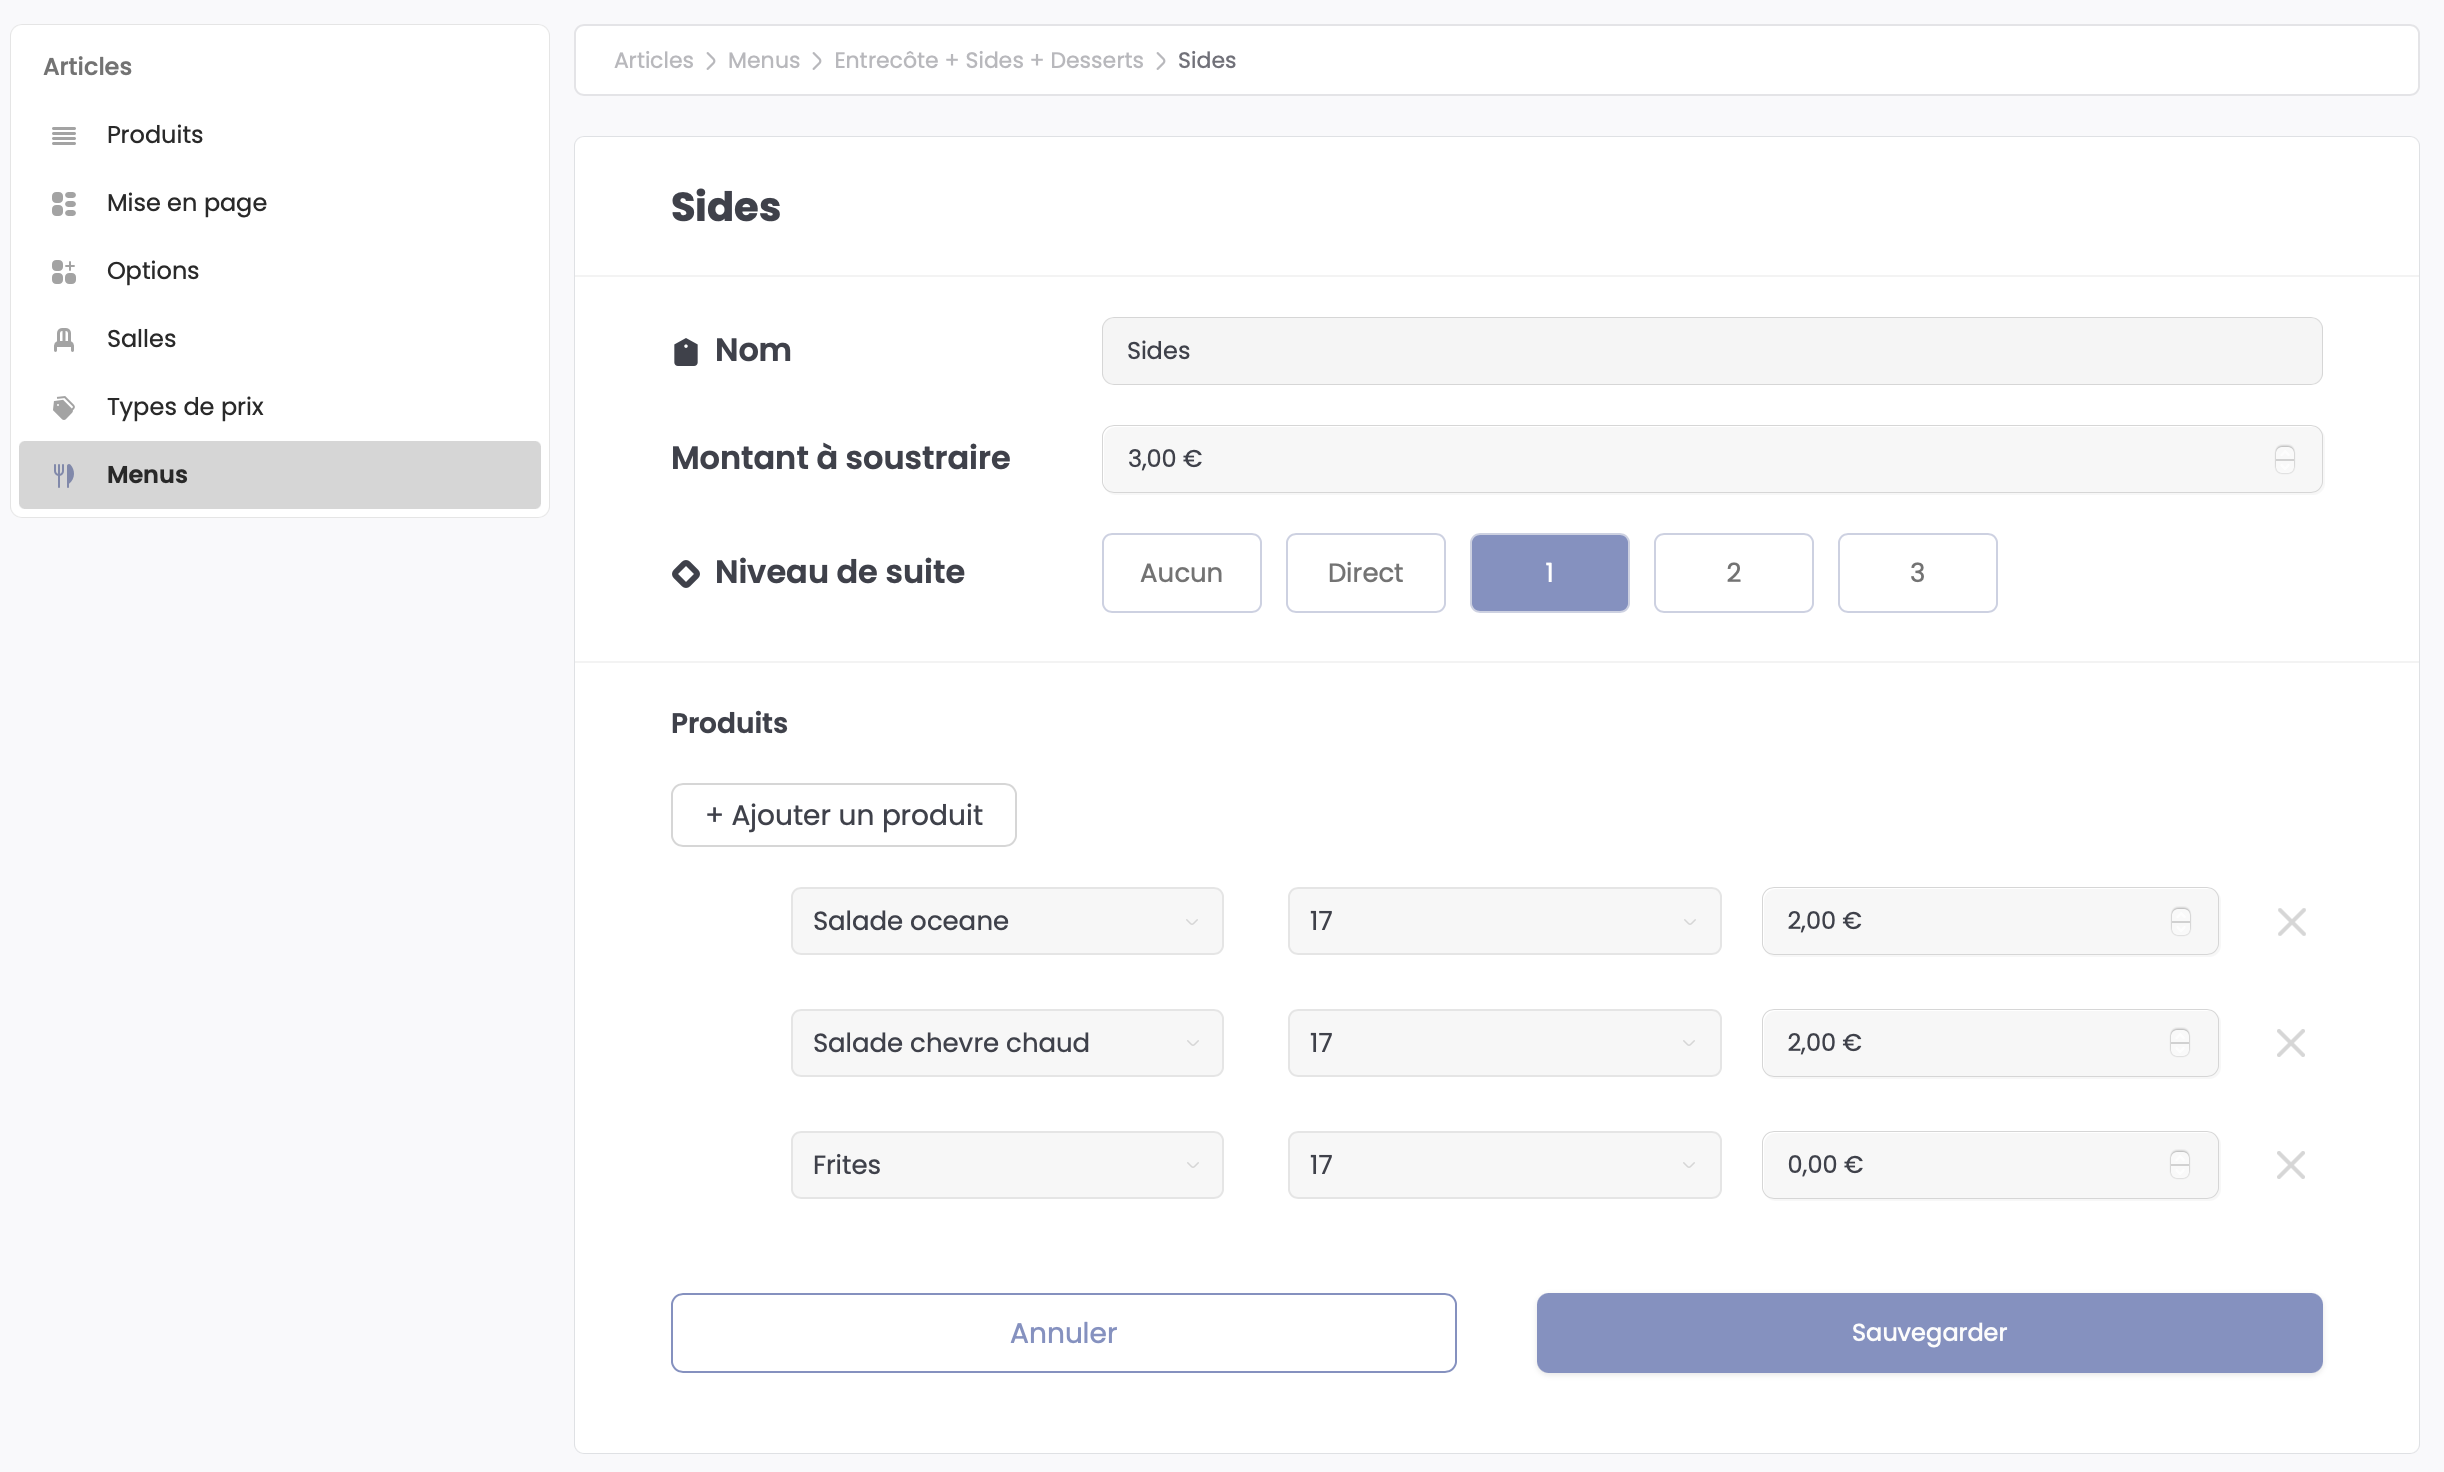Click the Produits list icon in sidebar
The height and width of the screenshot is (1472, 2444).
click(x=64, y=135)
